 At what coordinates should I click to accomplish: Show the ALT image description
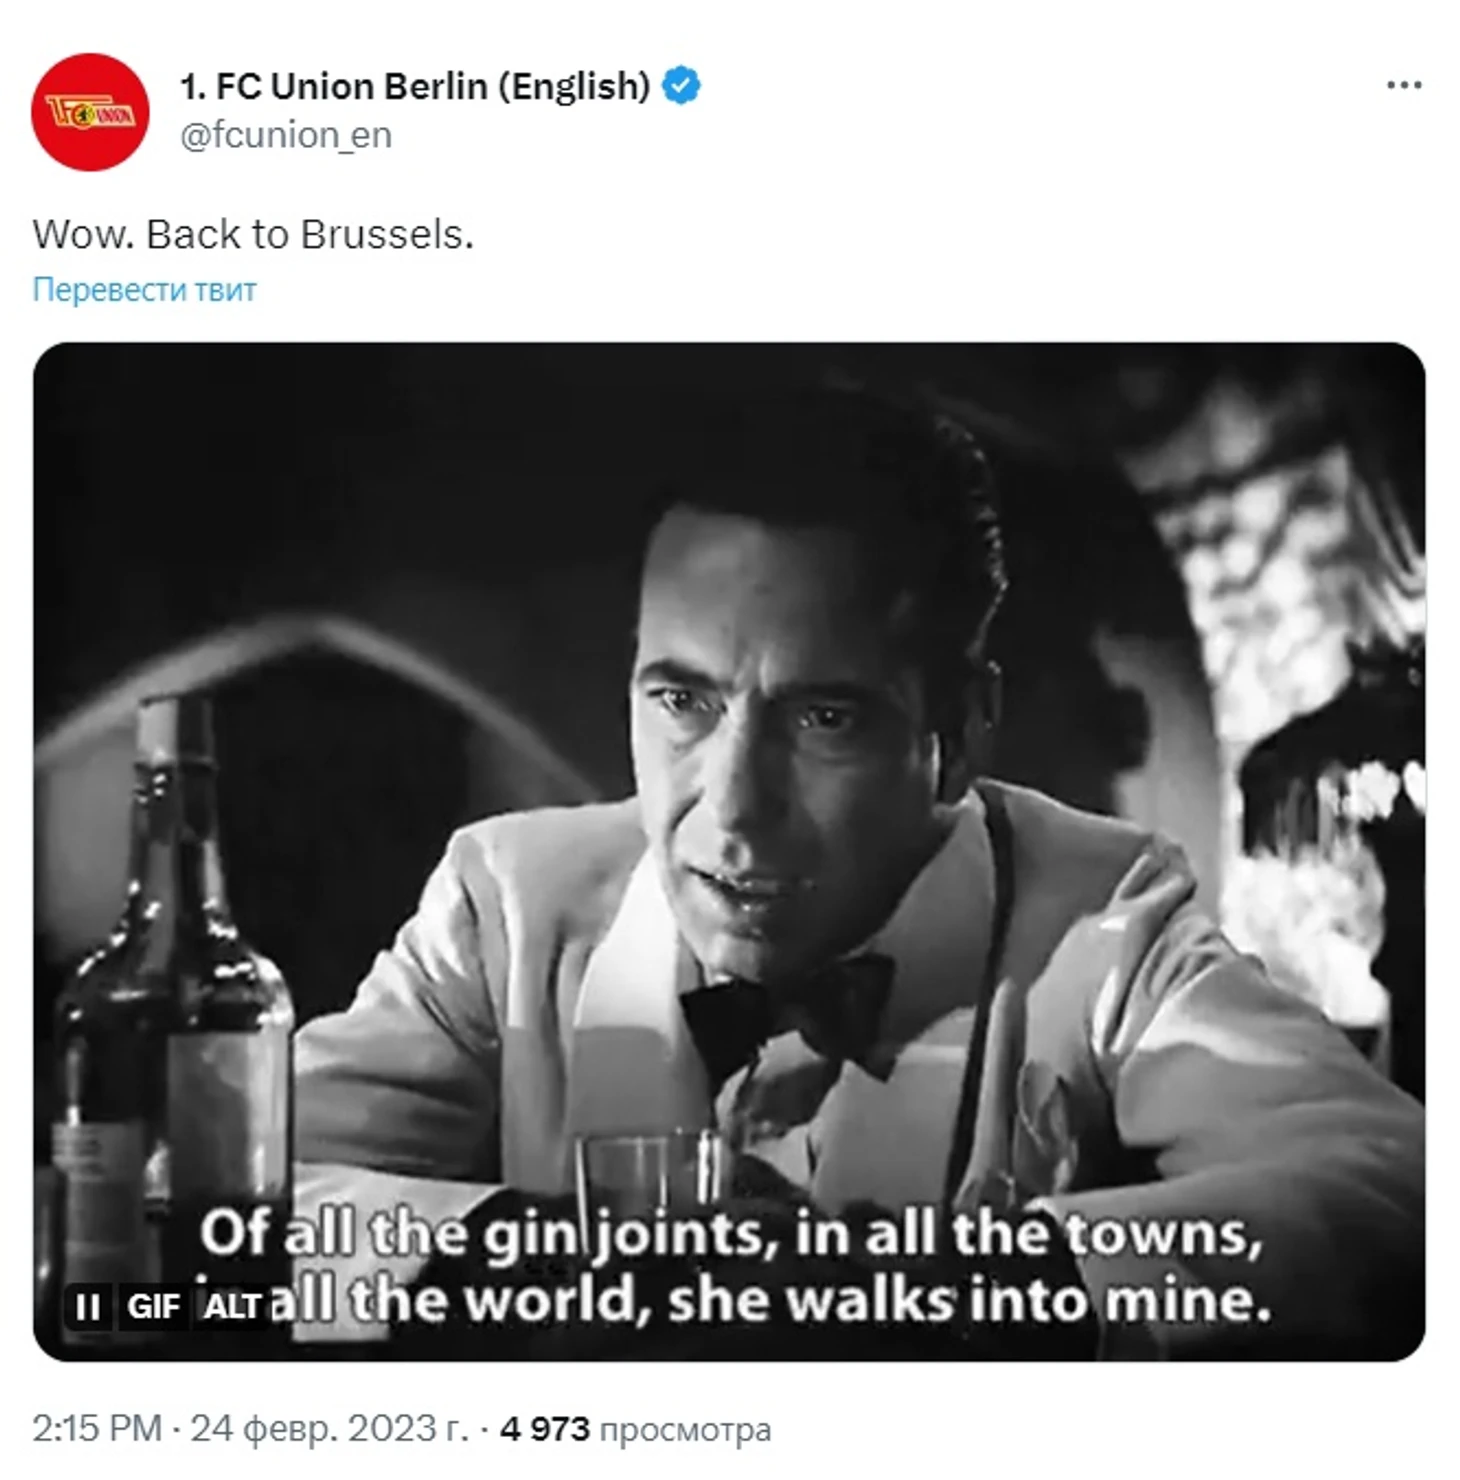232,1306
